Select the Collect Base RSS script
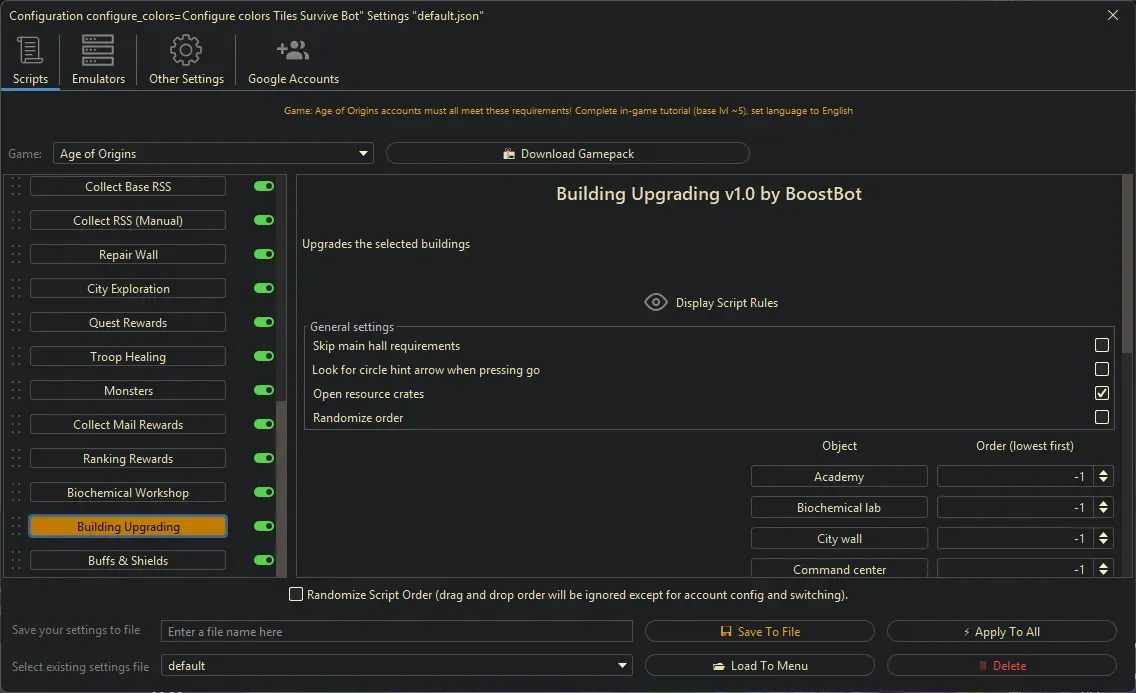Screen dimensions: 1136x693 pyautogui.click(x=127, y=186)
